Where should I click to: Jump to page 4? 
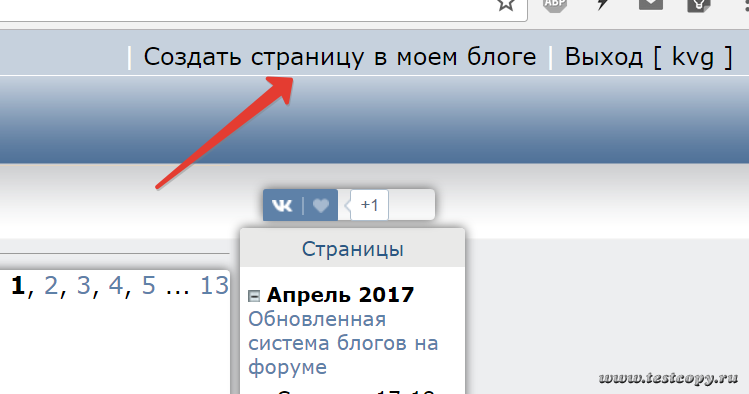point(116,286)
